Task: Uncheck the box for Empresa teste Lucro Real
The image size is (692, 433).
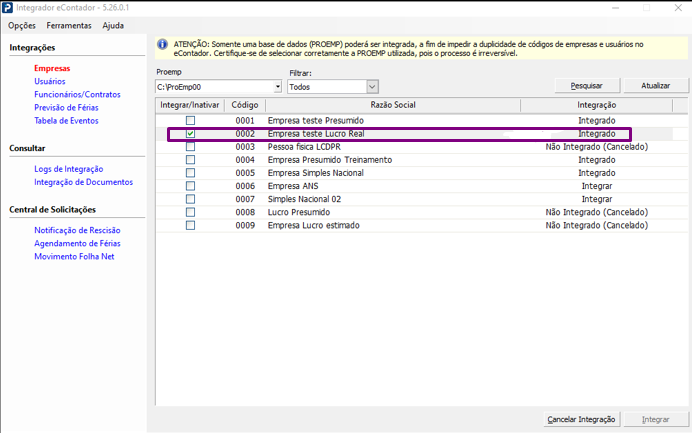Action: (190, 134)
